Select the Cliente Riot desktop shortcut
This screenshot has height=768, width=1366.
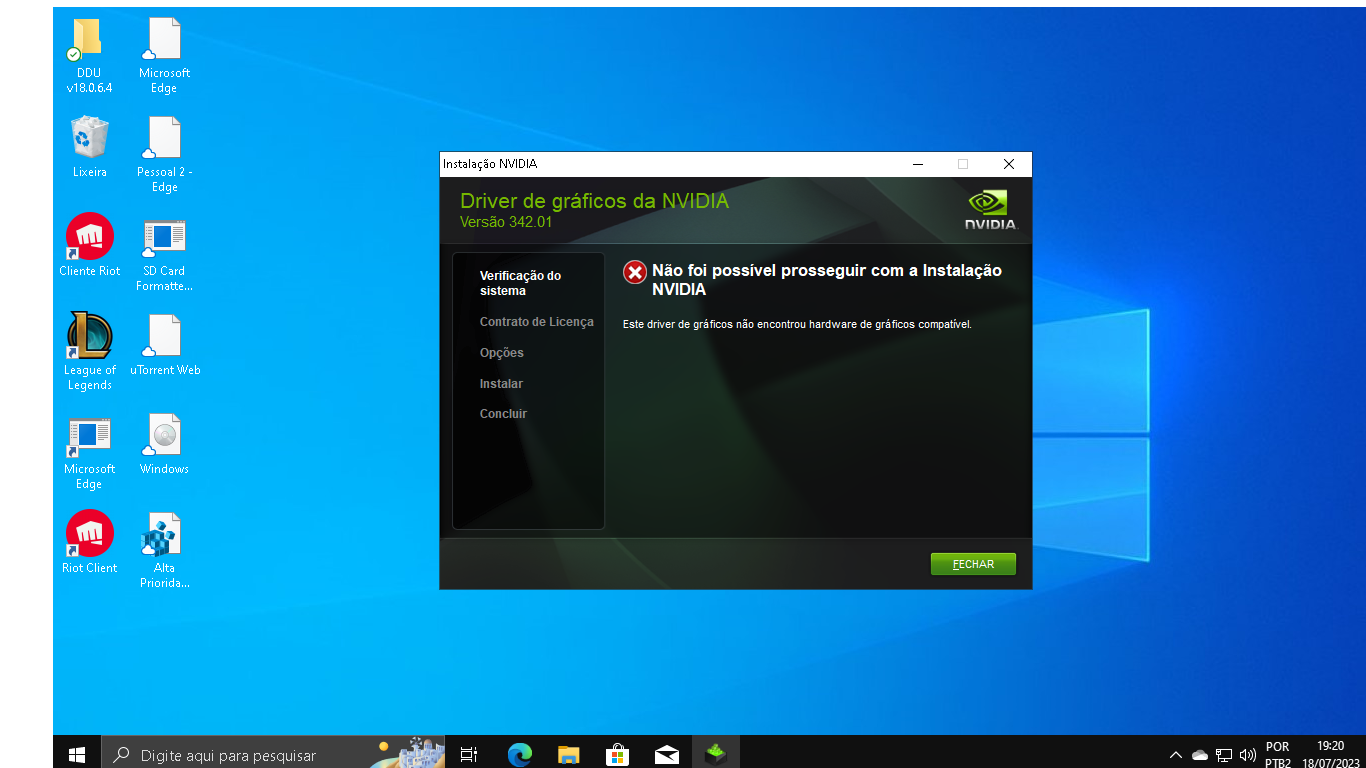pos(89,246)
